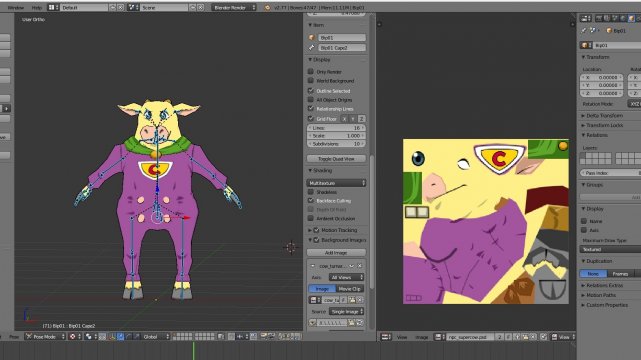Open the All Views axis dropdown
Screen dimensions: 641x360
tap(346, 277)
